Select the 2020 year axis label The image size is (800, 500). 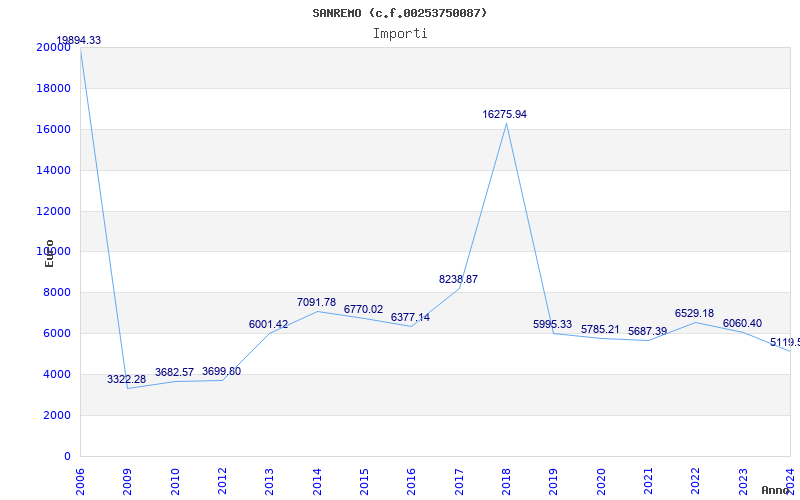[x=601, y=481]
